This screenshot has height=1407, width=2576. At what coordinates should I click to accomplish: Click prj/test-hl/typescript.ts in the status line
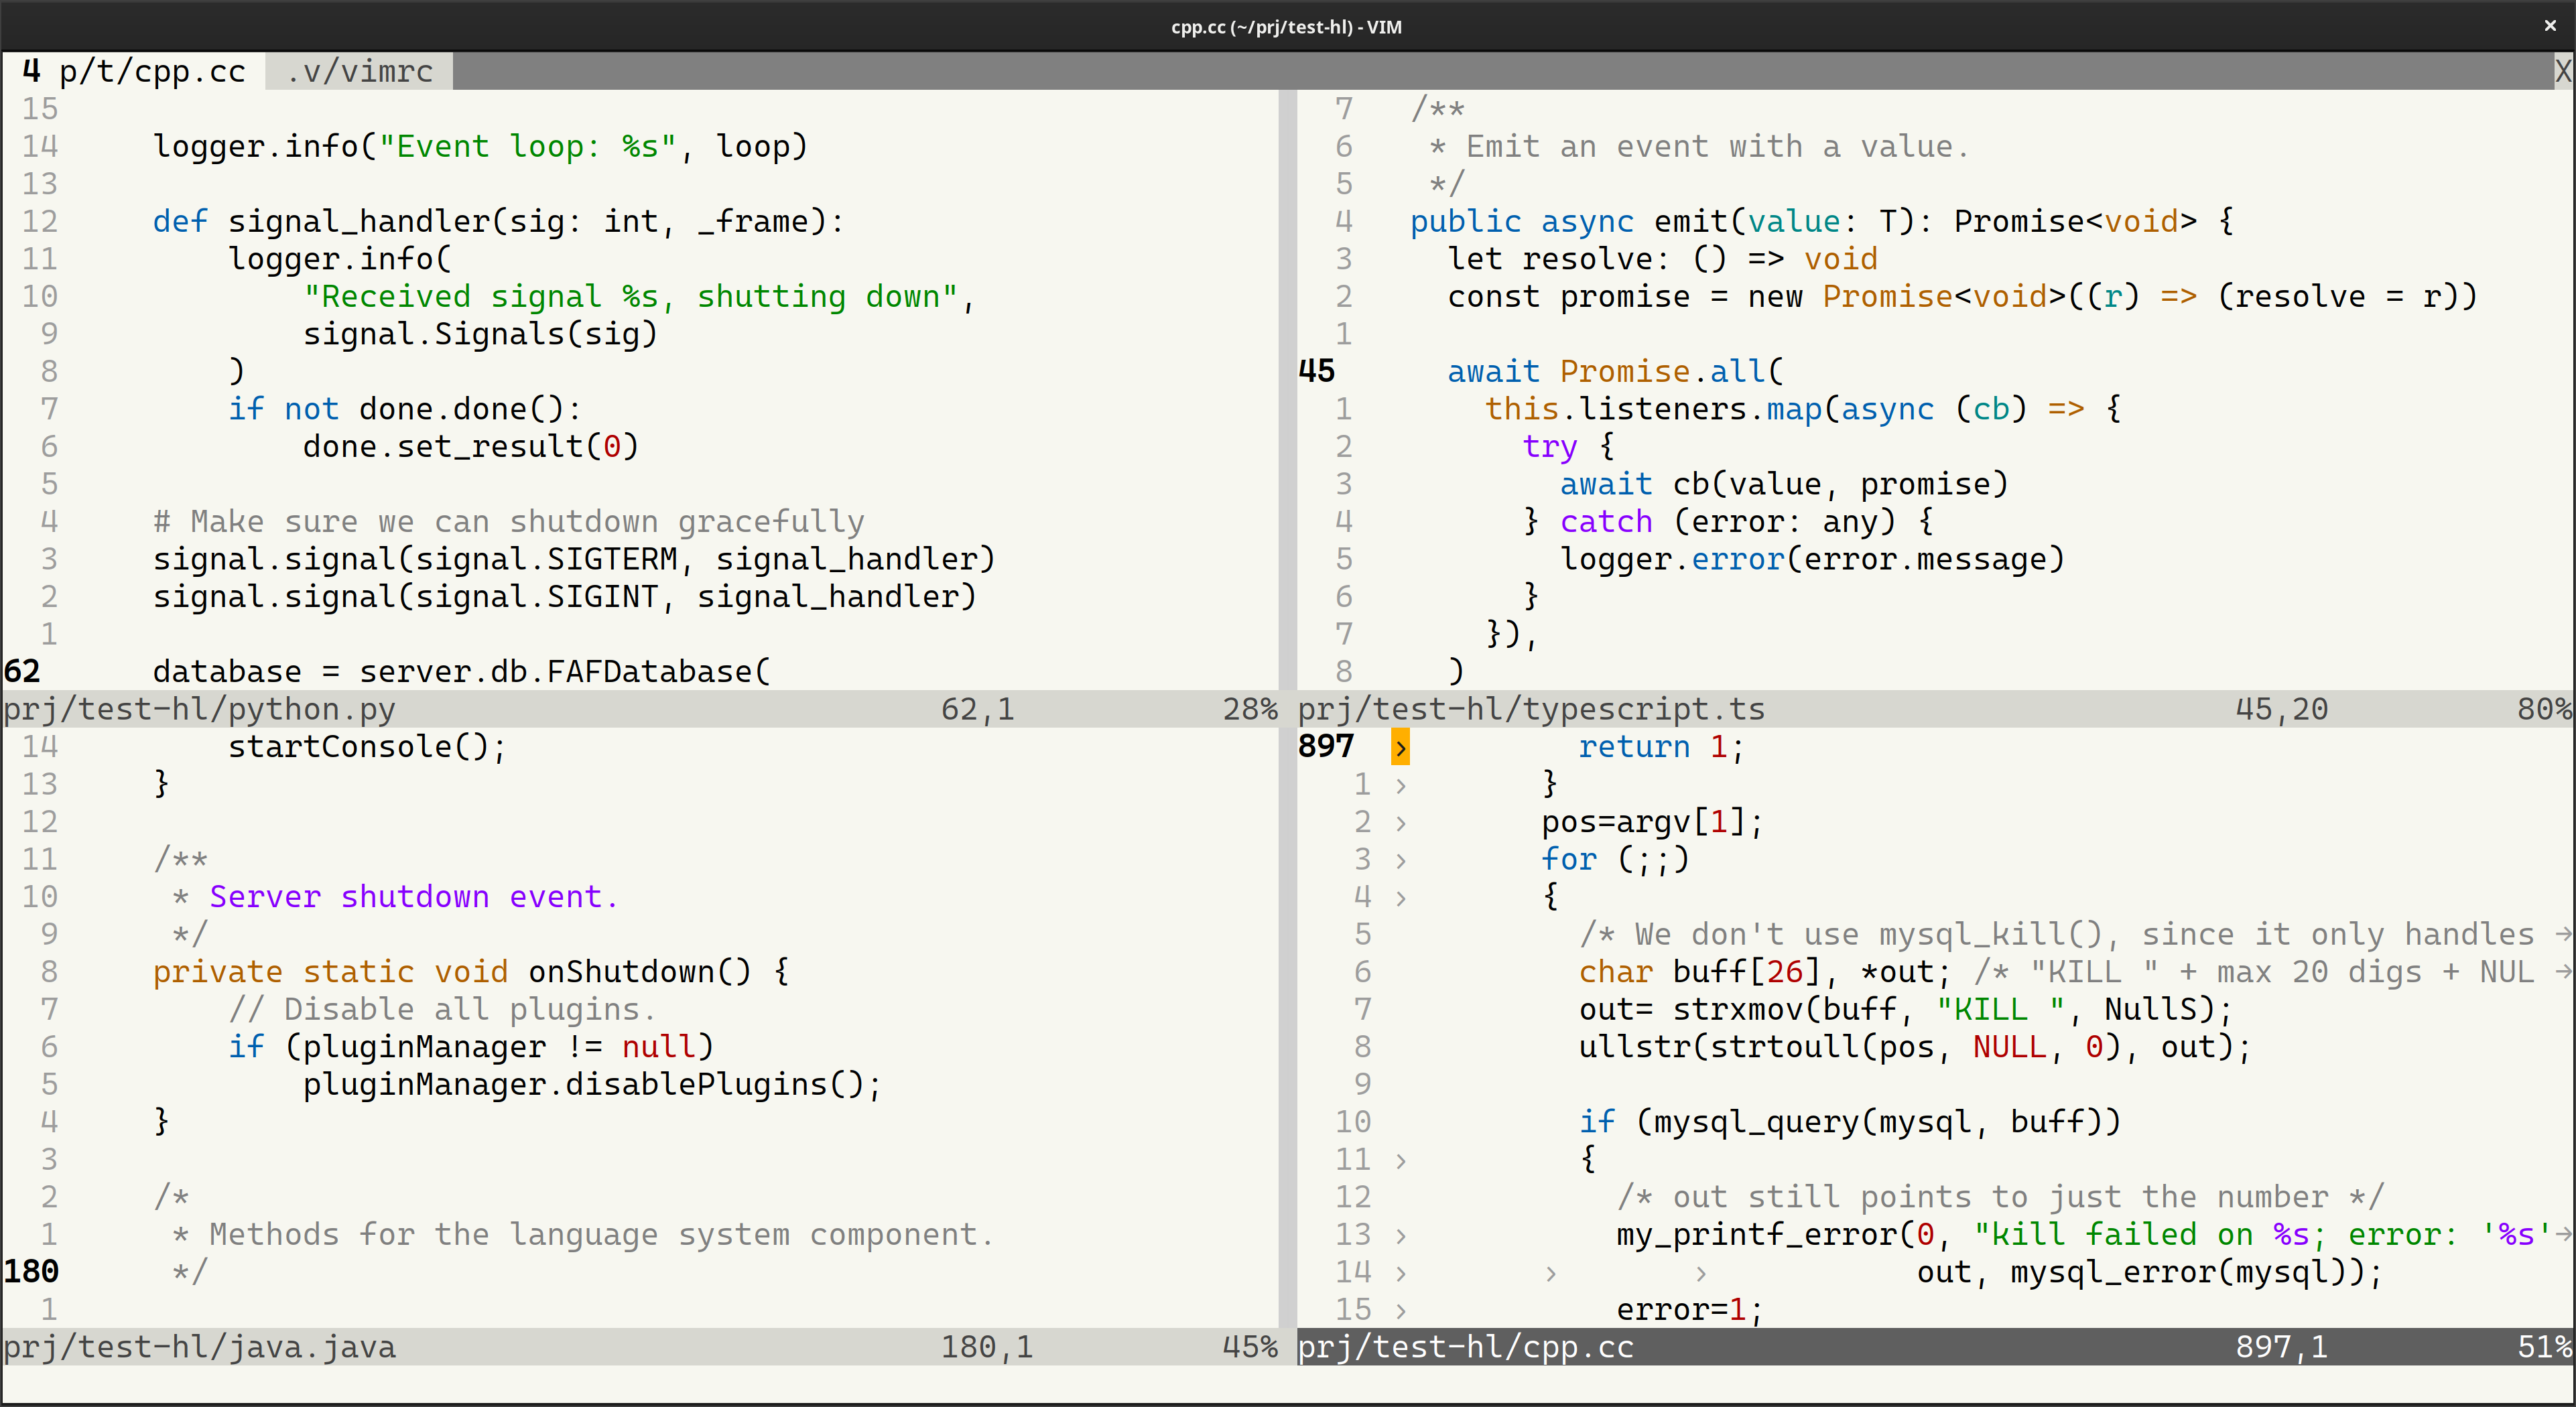[x=1530, y=709]
